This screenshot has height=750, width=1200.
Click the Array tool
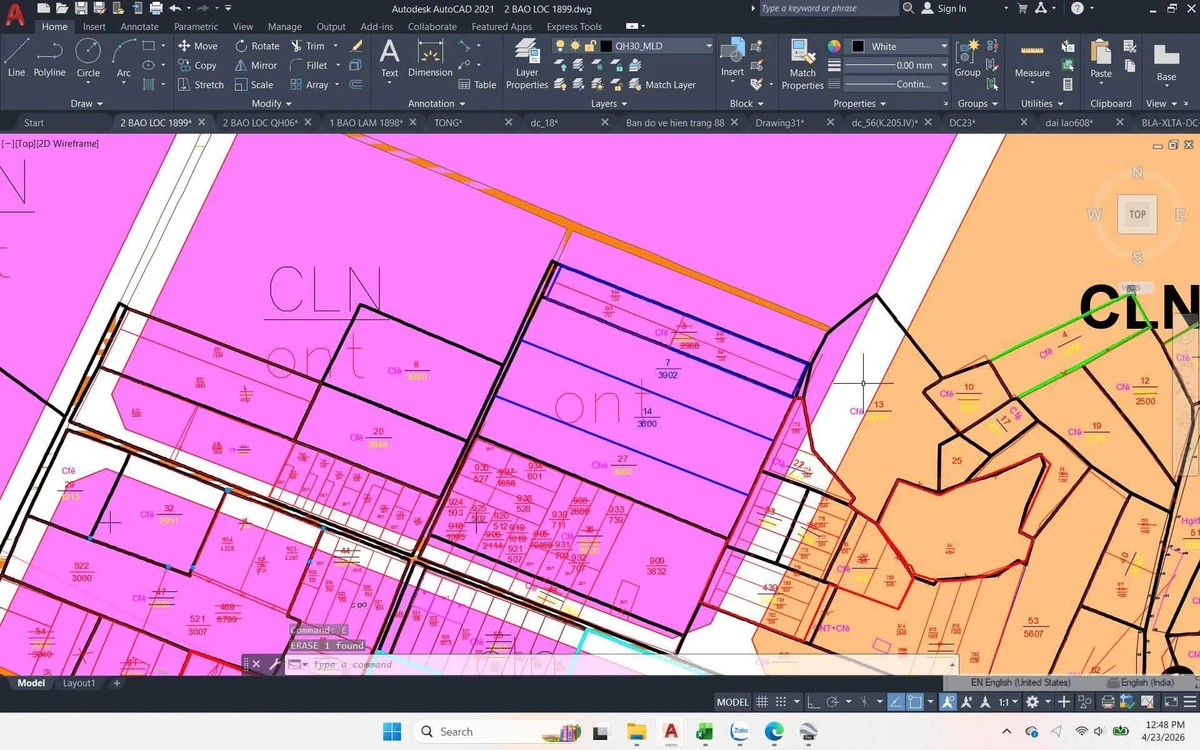309,85
